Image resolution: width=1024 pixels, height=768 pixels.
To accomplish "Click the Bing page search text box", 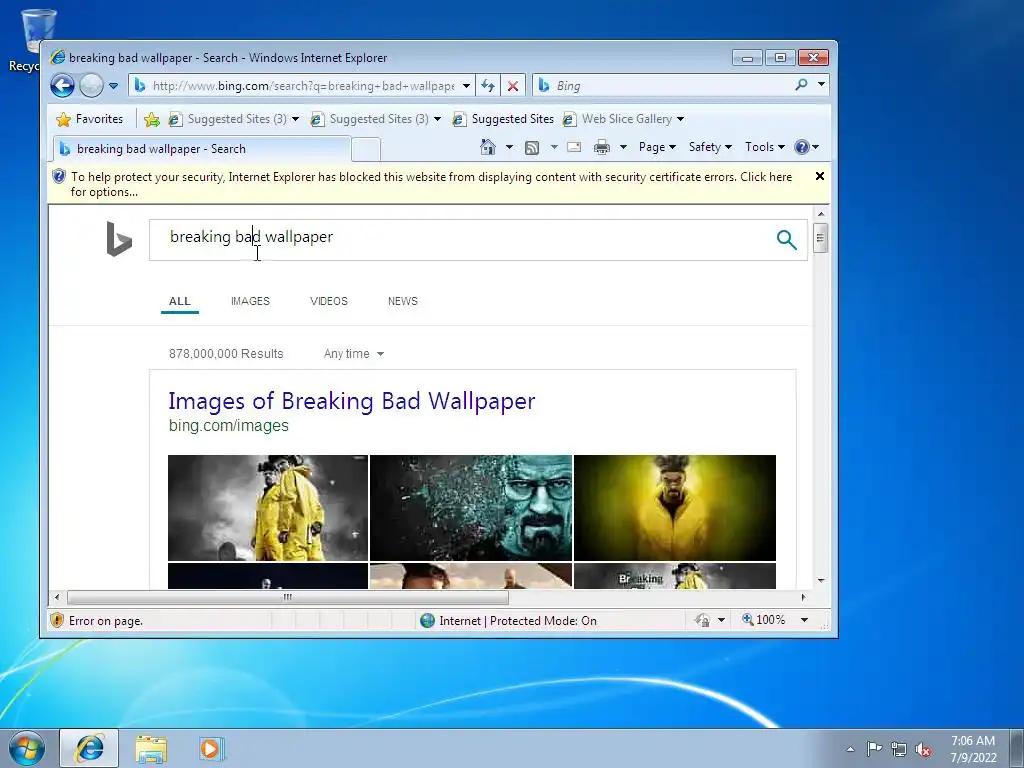I will pos(457,240).
